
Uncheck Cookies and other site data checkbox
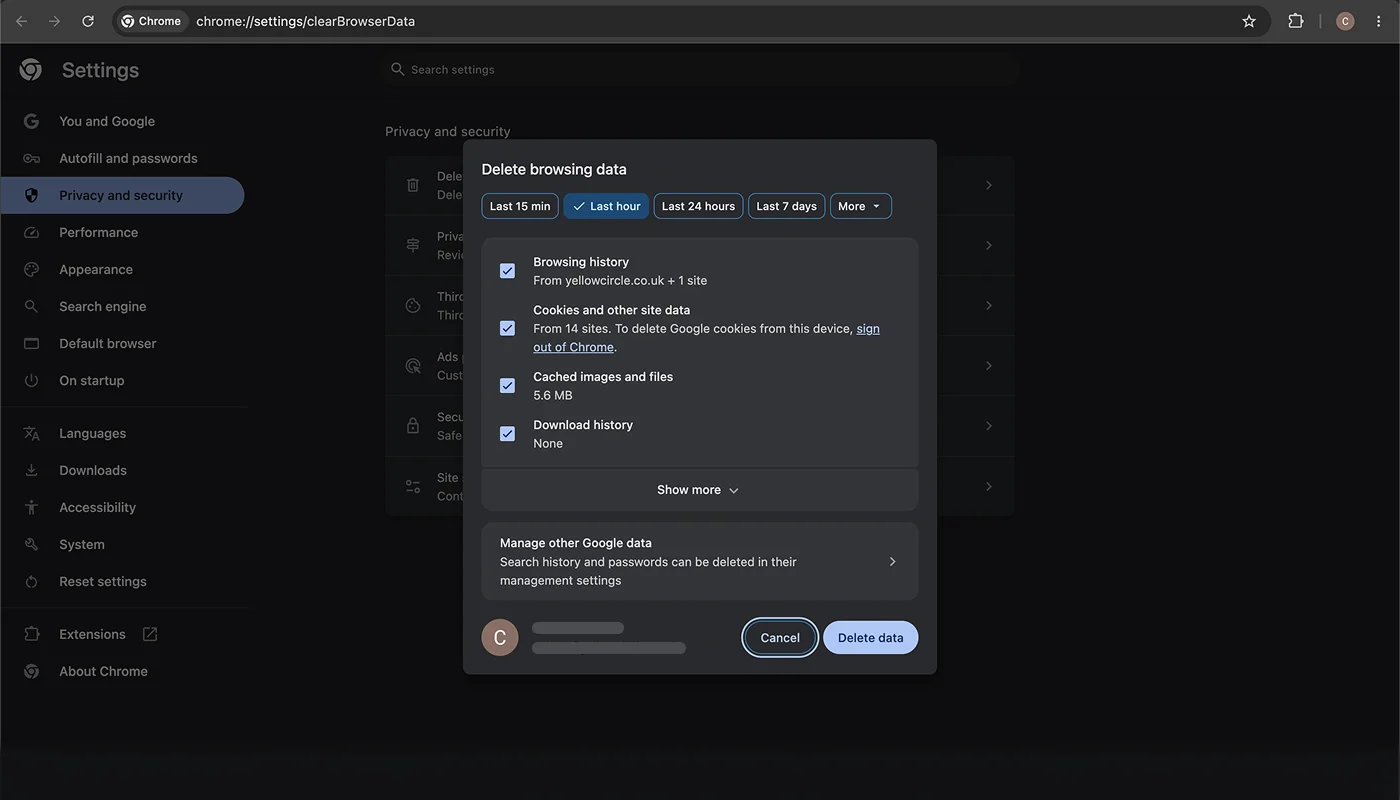(508, 328)
